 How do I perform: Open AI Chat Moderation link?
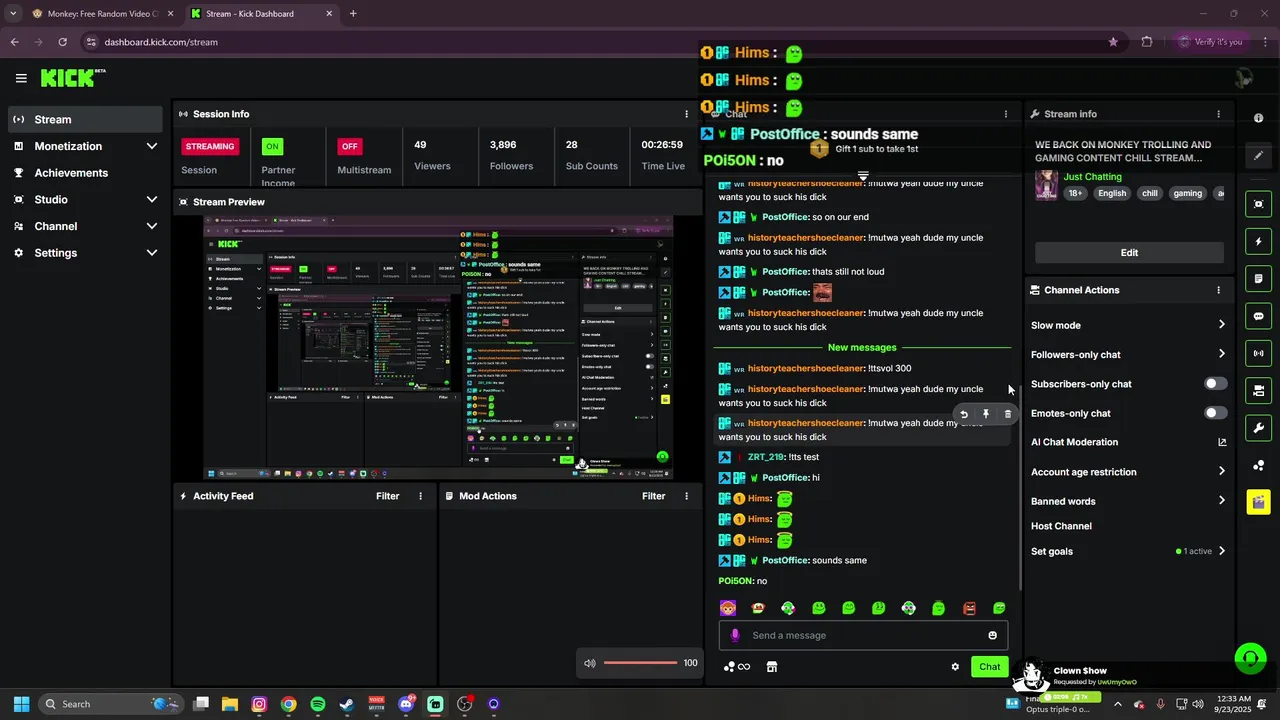click(x=1128, y=442)
